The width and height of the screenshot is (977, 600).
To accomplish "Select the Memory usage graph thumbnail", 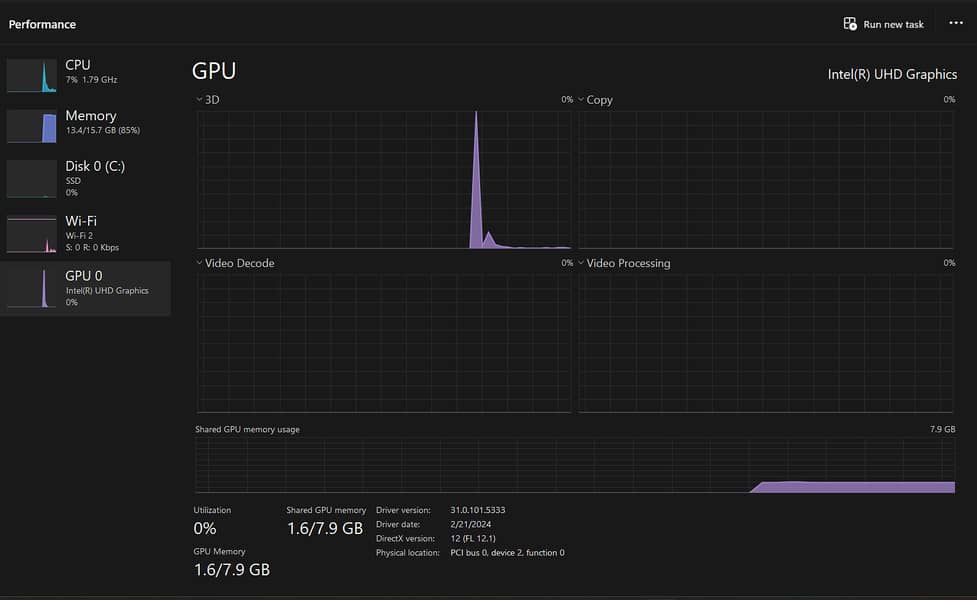I will pyautogui.click(x=32, y=127).
